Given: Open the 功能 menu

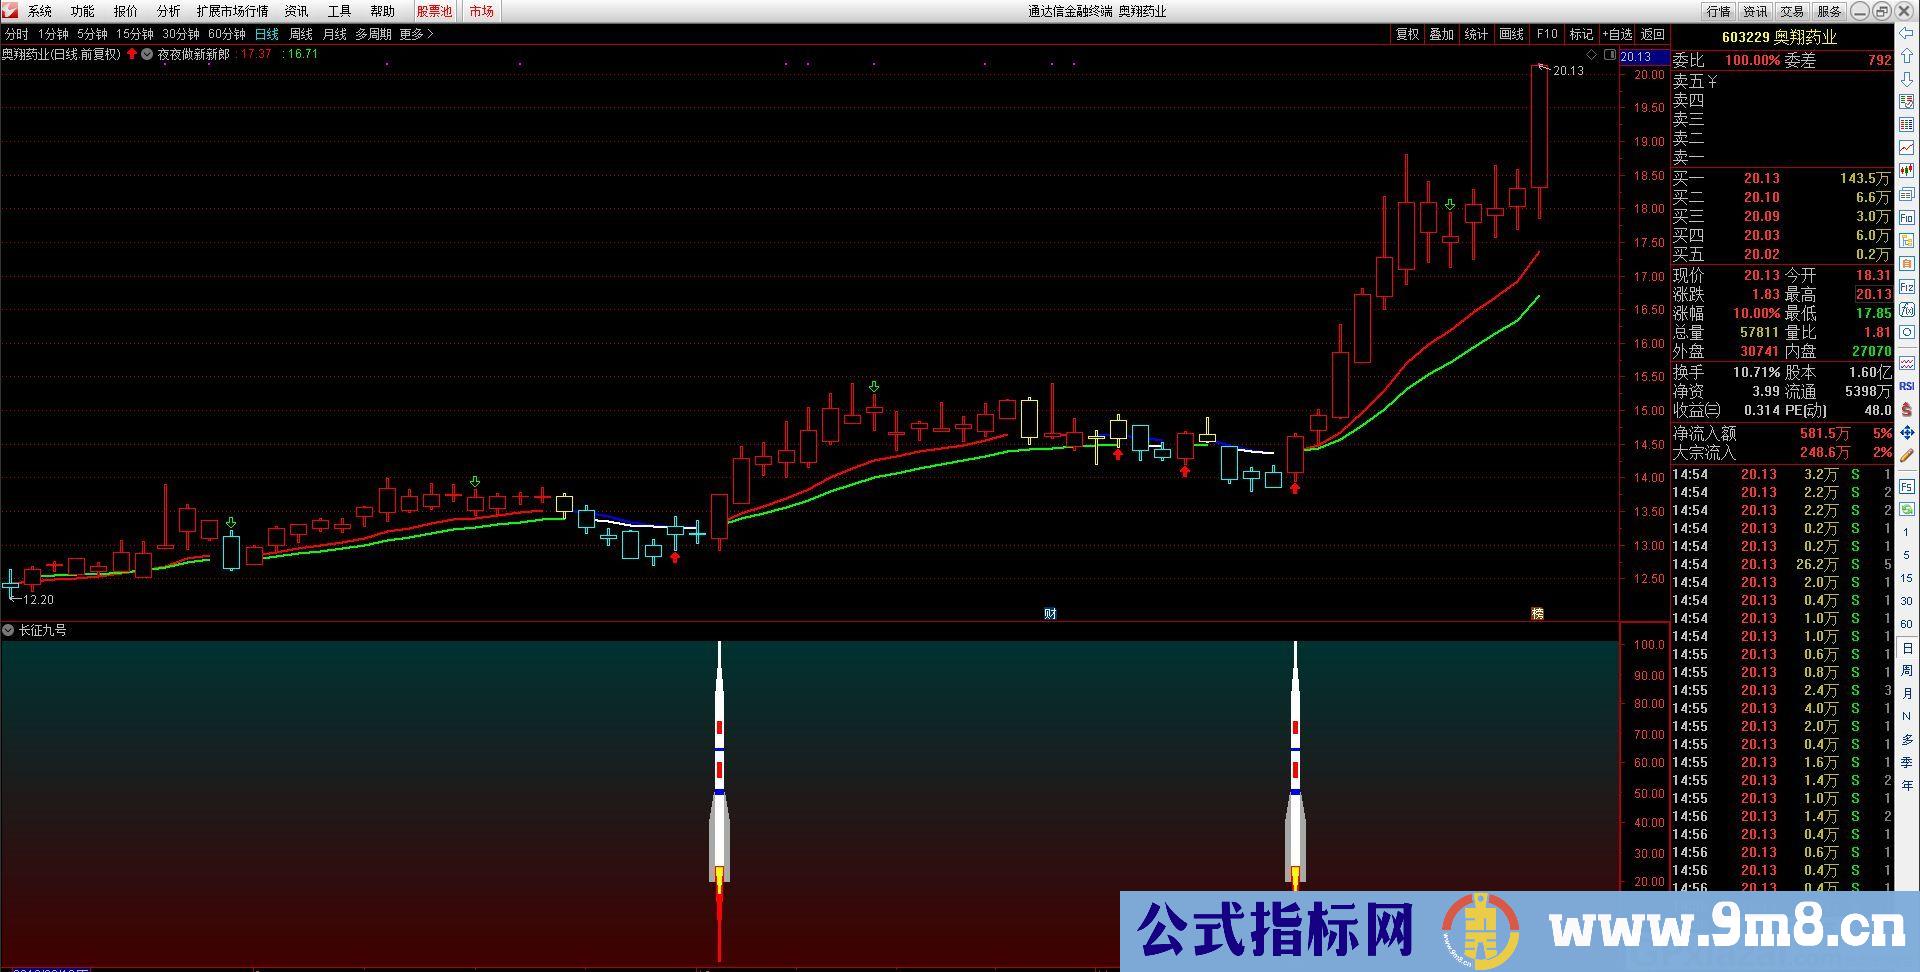Looking at the screenshot, I should pos(83,11).
